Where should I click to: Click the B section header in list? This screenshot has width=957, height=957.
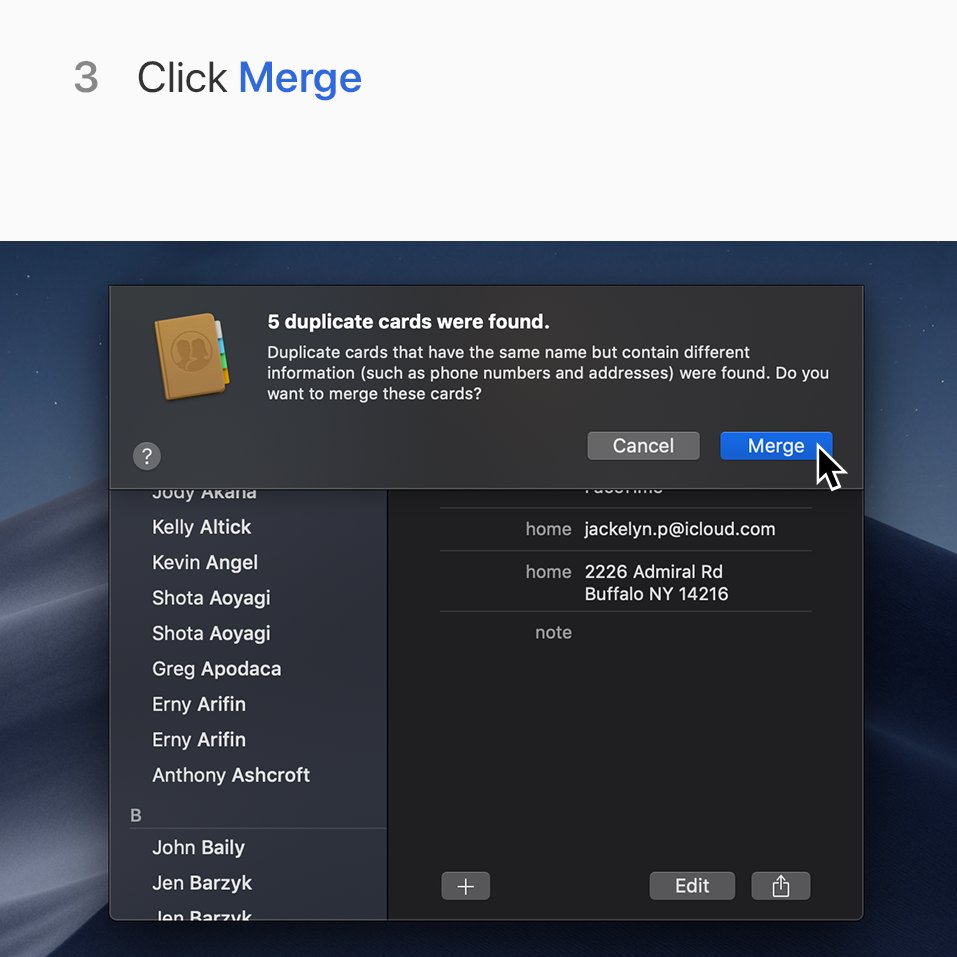135,815
